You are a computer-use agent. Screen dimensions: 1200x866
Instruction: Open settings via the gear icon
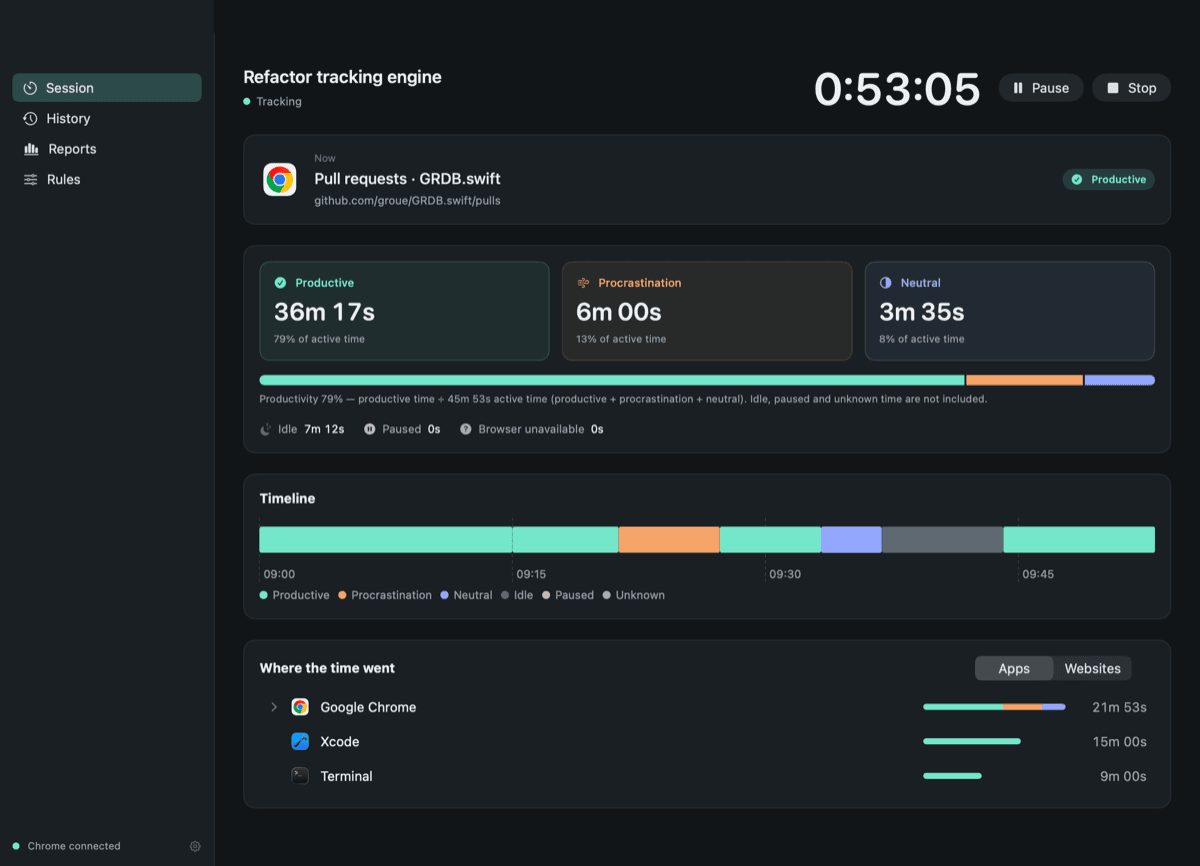[x=195, y=846]
